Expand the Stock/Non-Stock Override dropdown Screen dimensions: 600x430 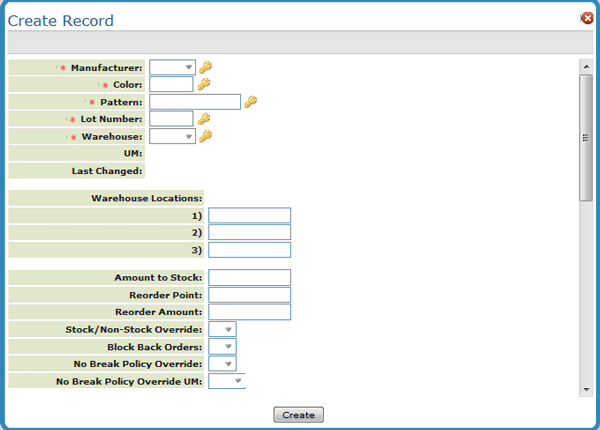222,329
